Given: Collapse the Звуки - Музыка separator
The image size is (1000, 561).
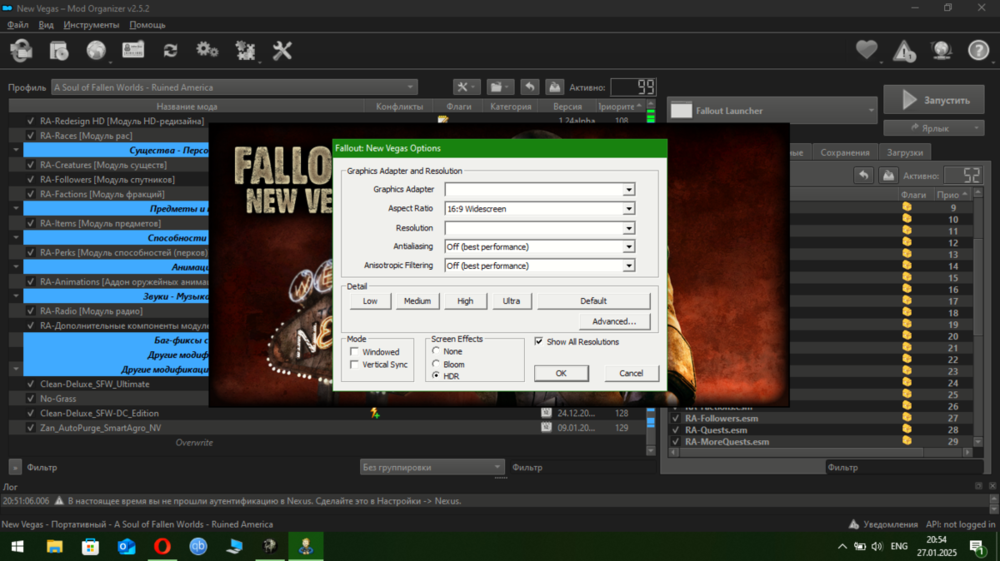Looking at the screenshot, I should [16, 296].
